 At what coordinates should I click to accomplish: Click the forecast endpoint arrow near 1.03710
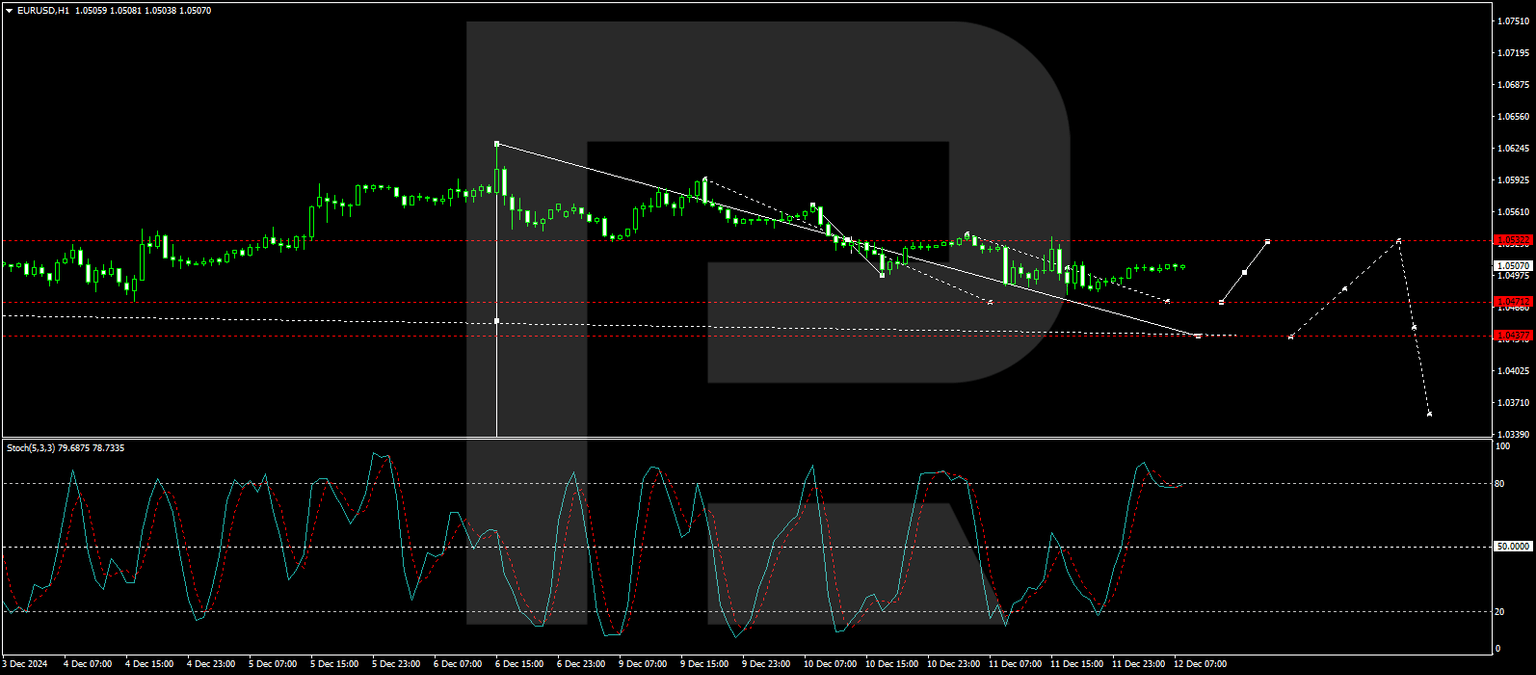(1428, 412)
